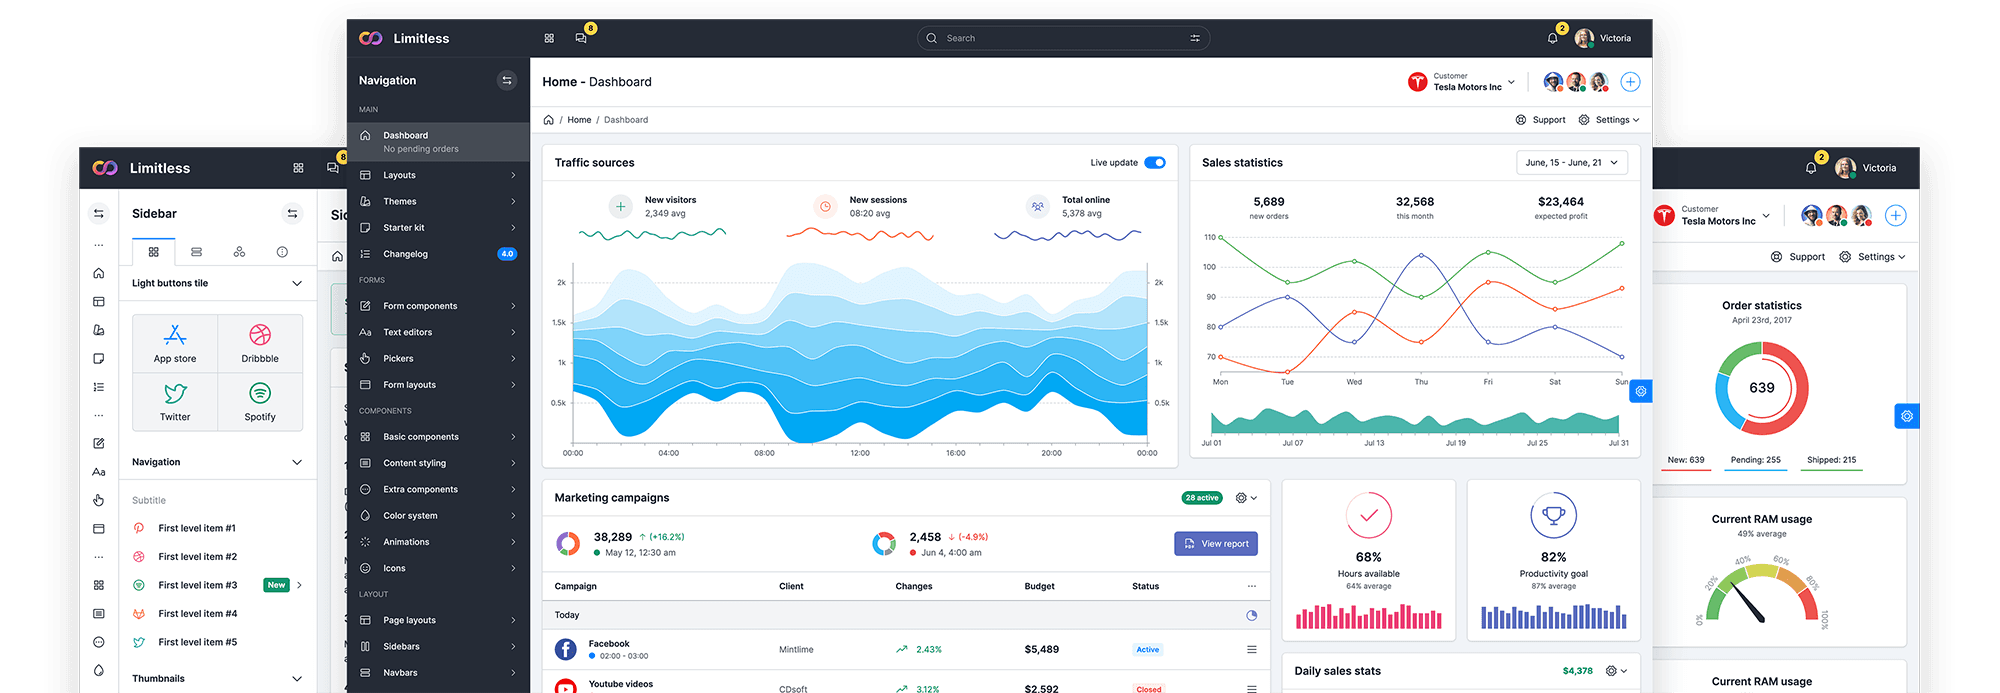Open the June 15 - June 21 date dropdown

pos(1572,162)
